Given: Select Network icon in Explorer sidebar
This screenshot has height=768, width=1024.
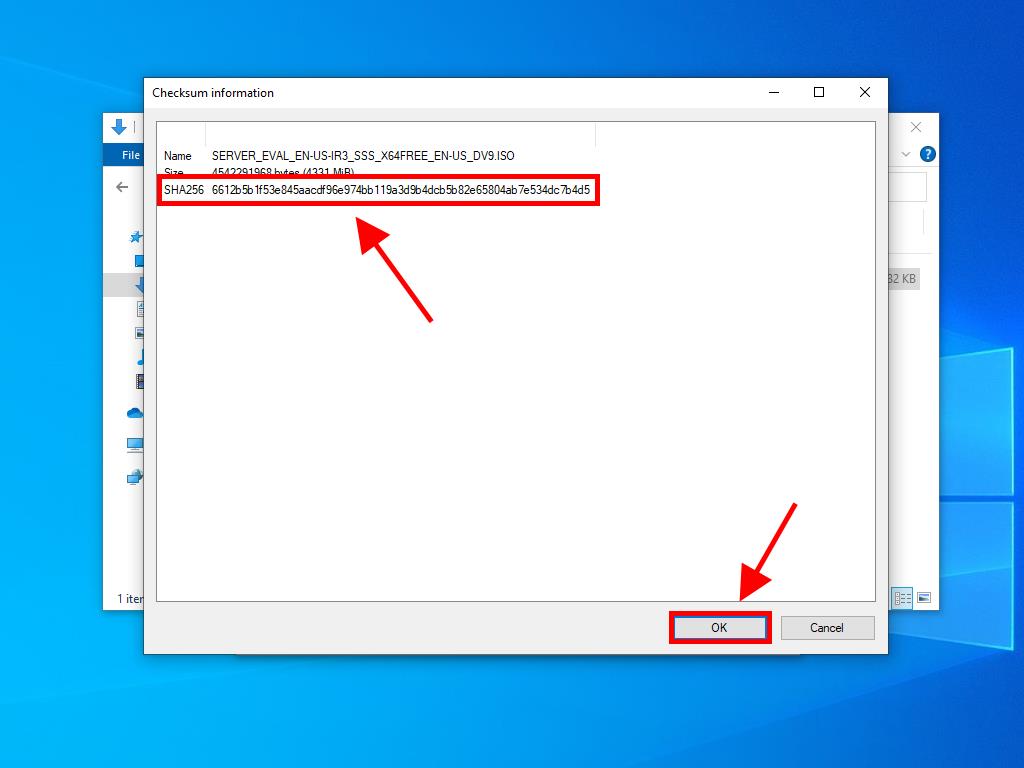Looking at the screenshot, I should [135, 477].
